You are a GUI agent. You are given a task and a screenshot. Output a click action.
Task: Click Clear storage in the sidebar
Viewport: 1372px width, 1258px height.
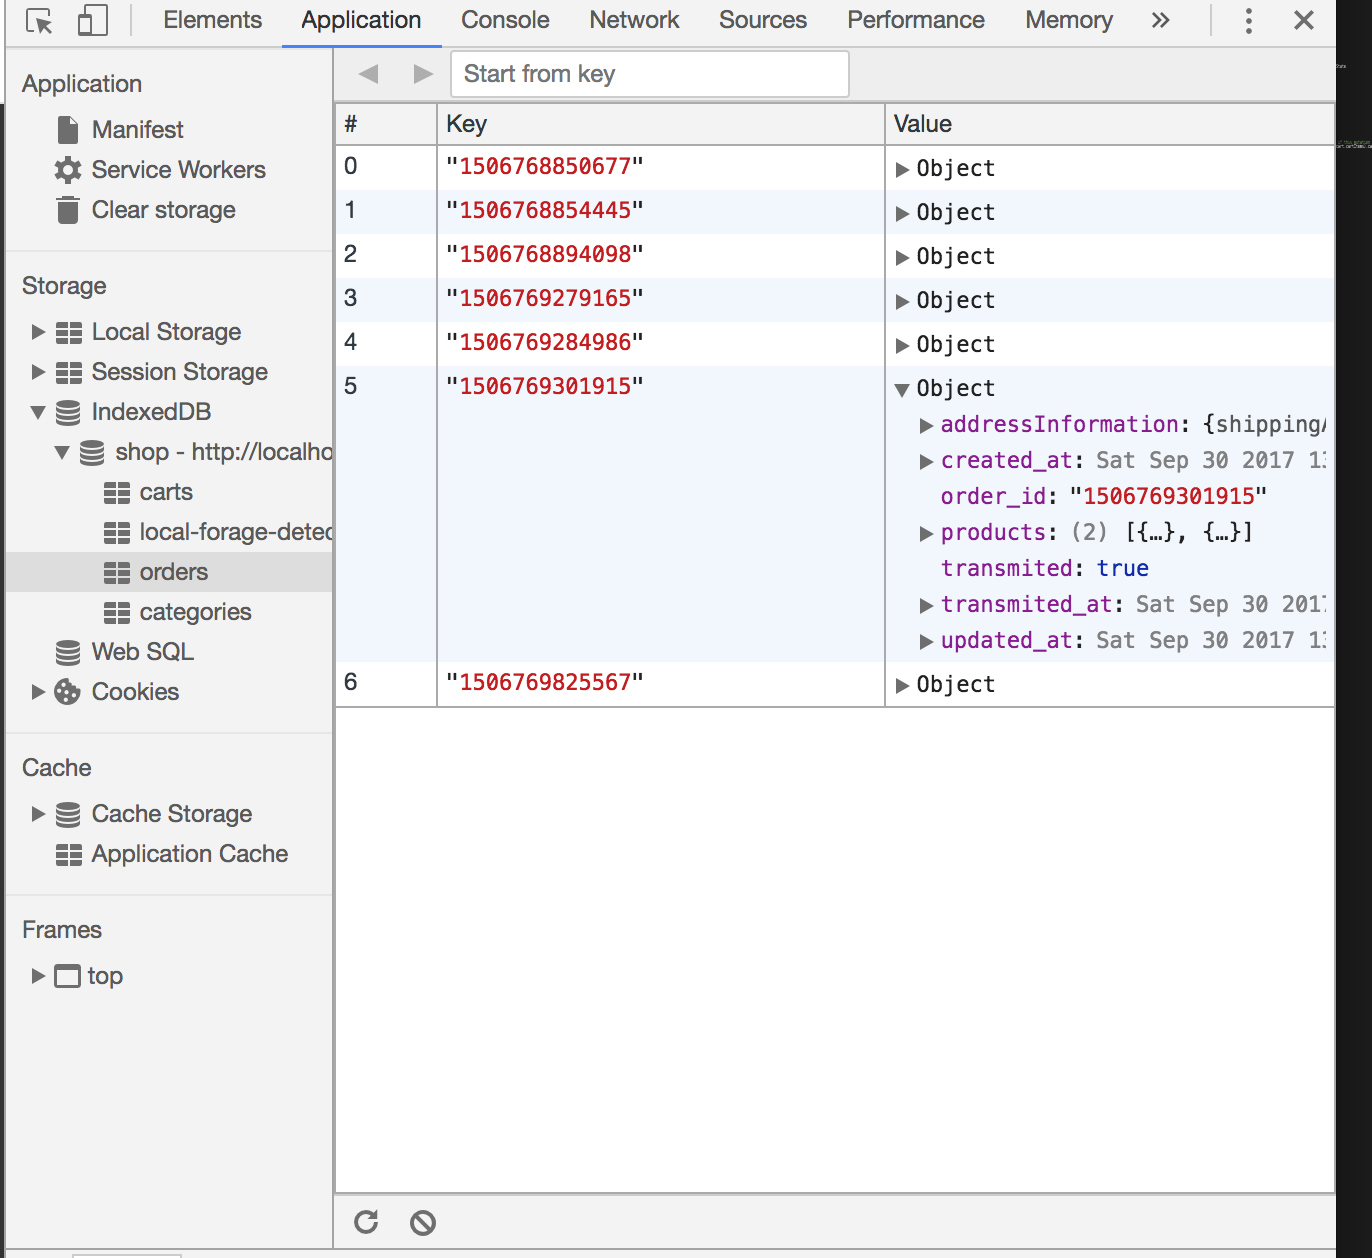pos(163,210)
